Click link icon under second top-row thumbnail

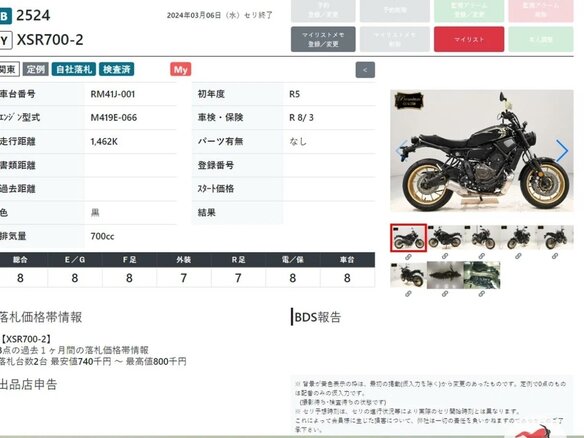click(x=445, y=256)
